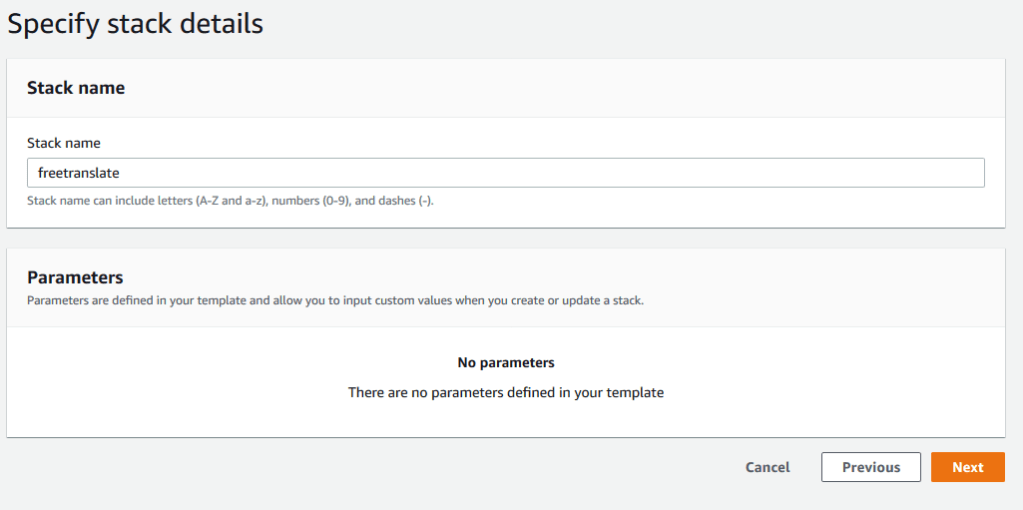This screenshot has width=1023, height=510.
Task: Click the empty right side of Stack name field
Action: [800, 173]
